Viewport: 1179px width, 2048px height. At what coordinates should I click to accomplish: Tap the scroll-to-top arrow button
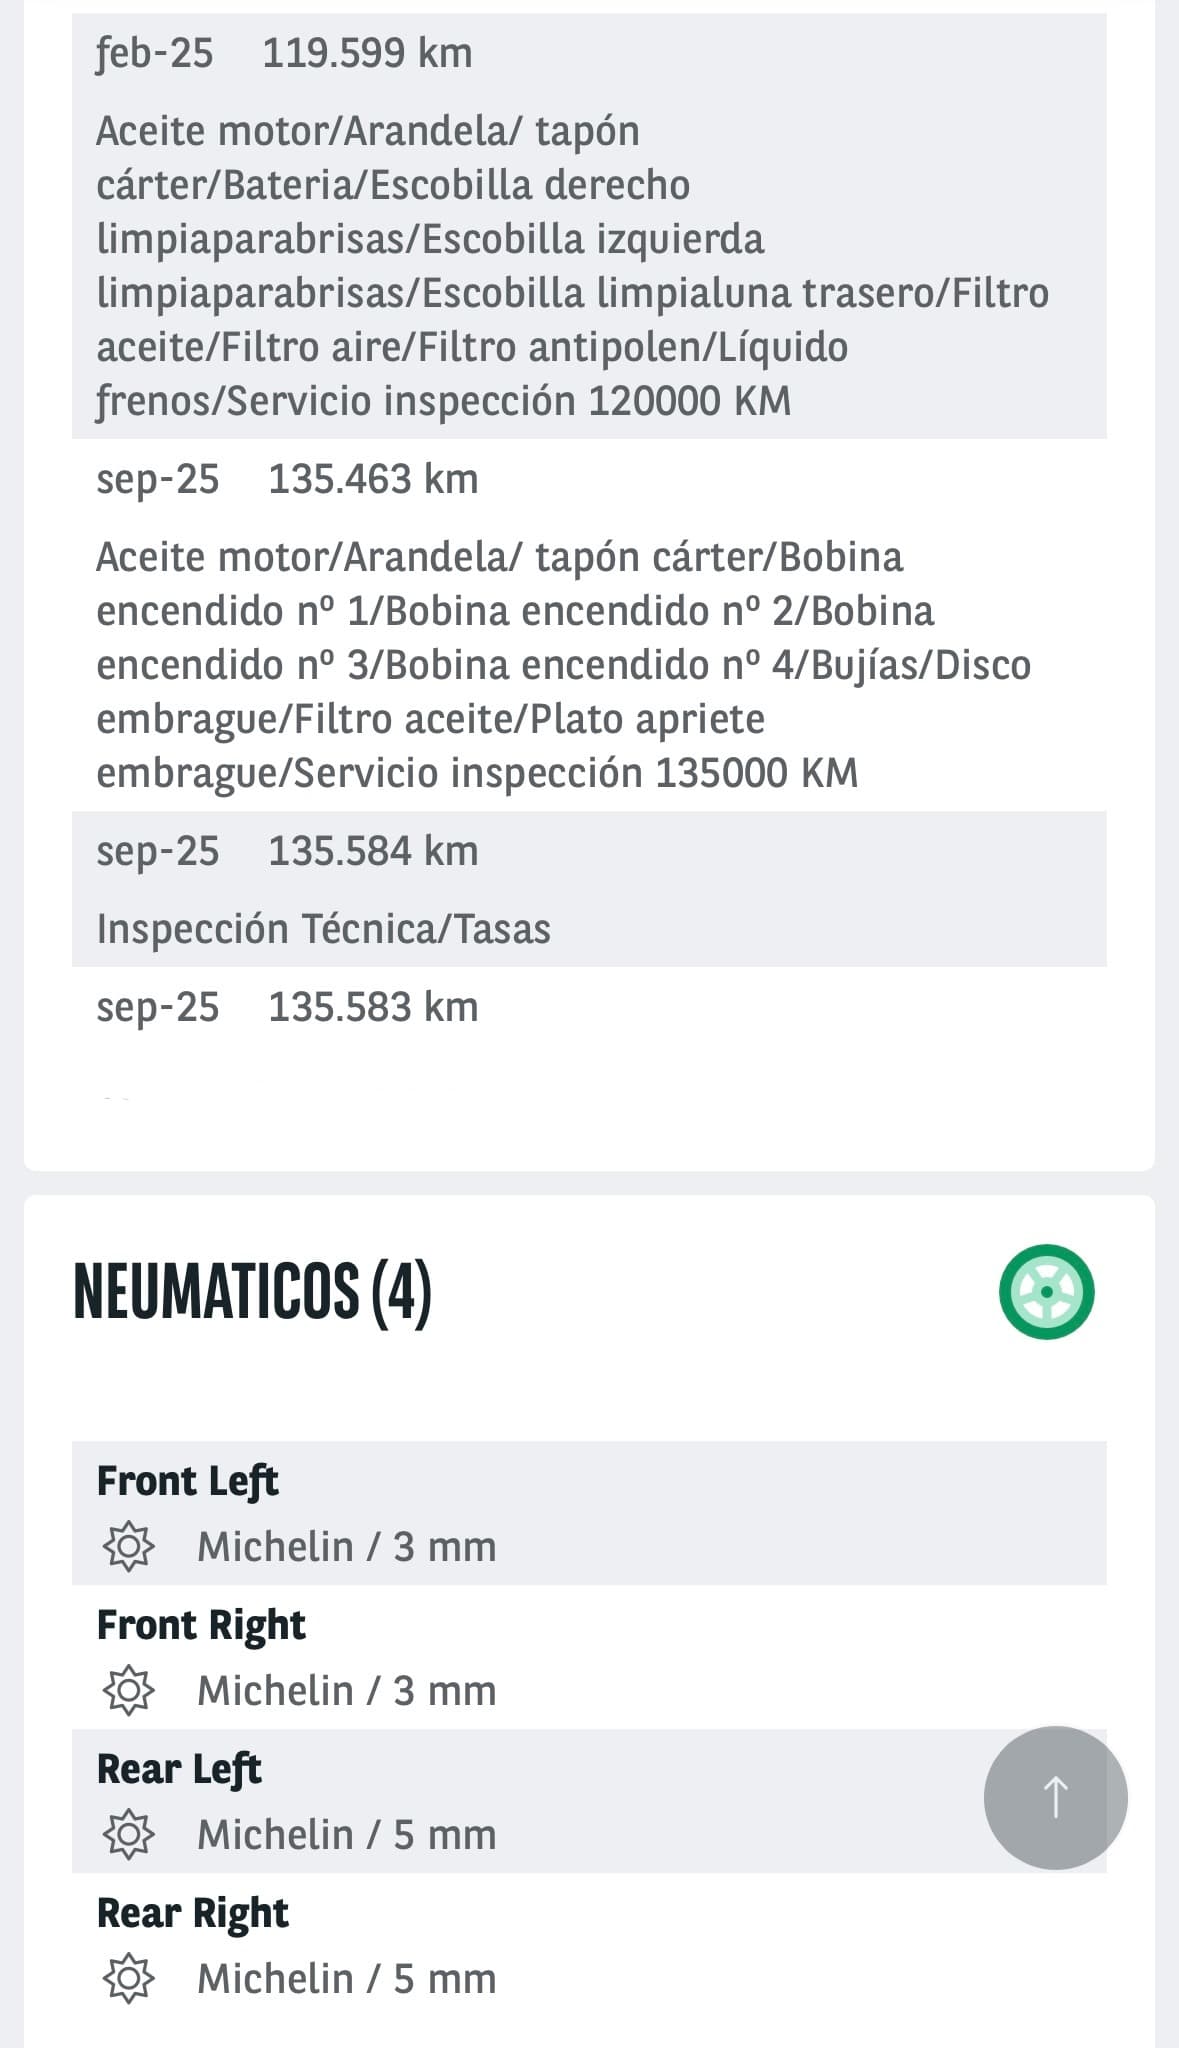coord(1055,1797)
